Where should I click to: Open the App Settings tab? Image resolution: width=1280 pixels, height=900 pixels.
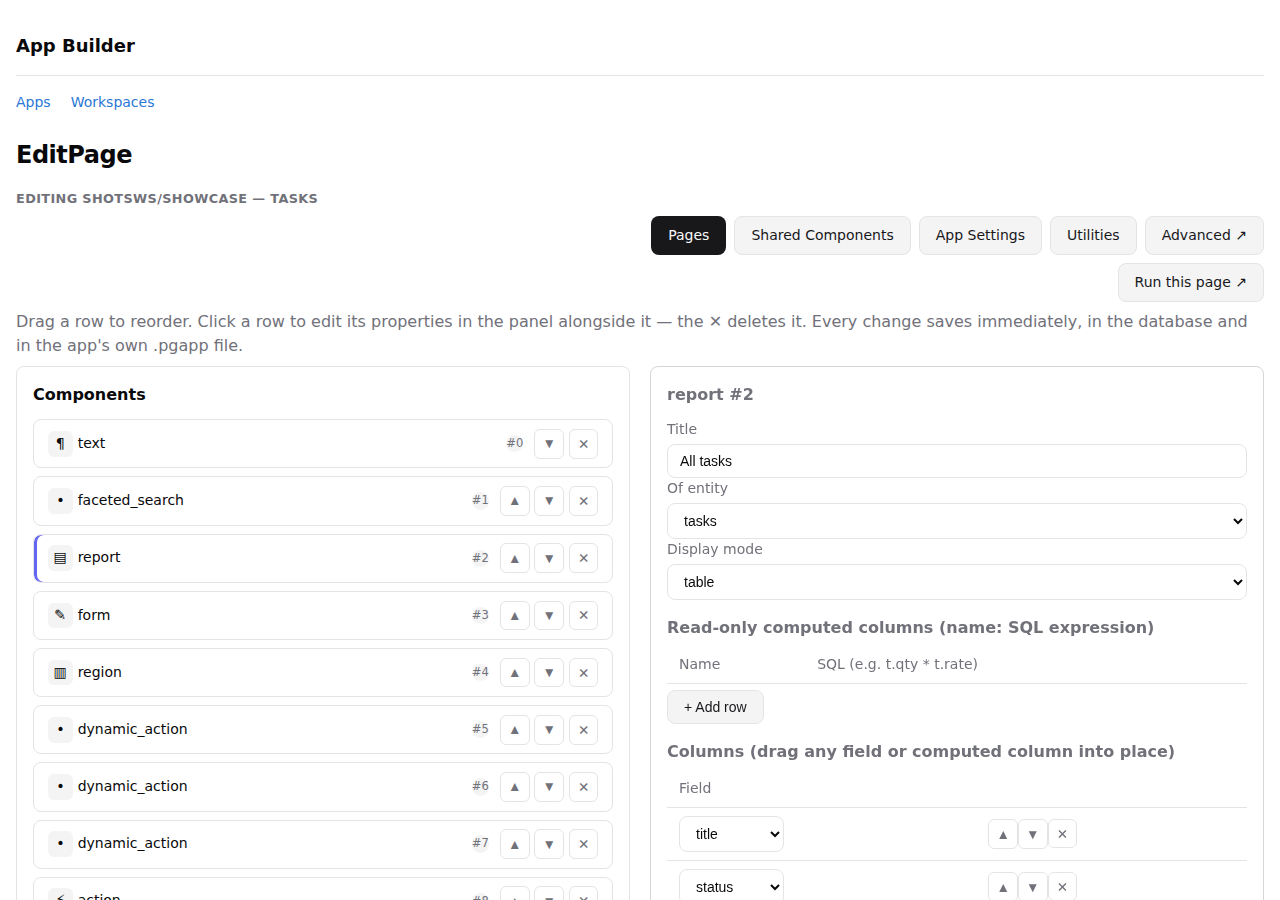pos(980,235)
